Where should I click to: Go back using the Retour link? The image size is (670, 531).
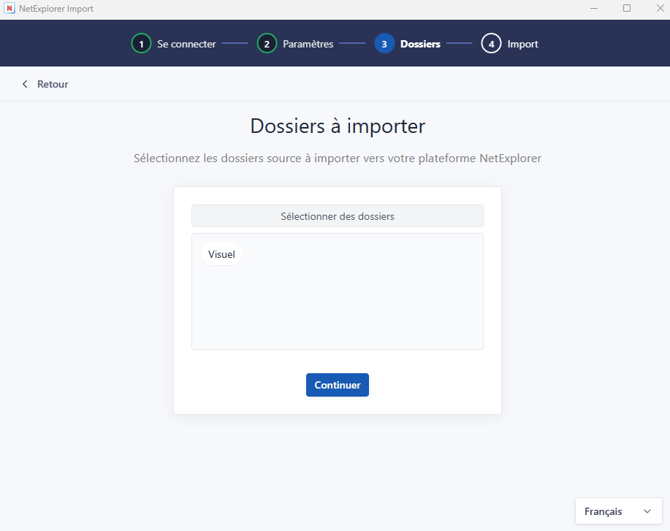click(x=53, y=84)
